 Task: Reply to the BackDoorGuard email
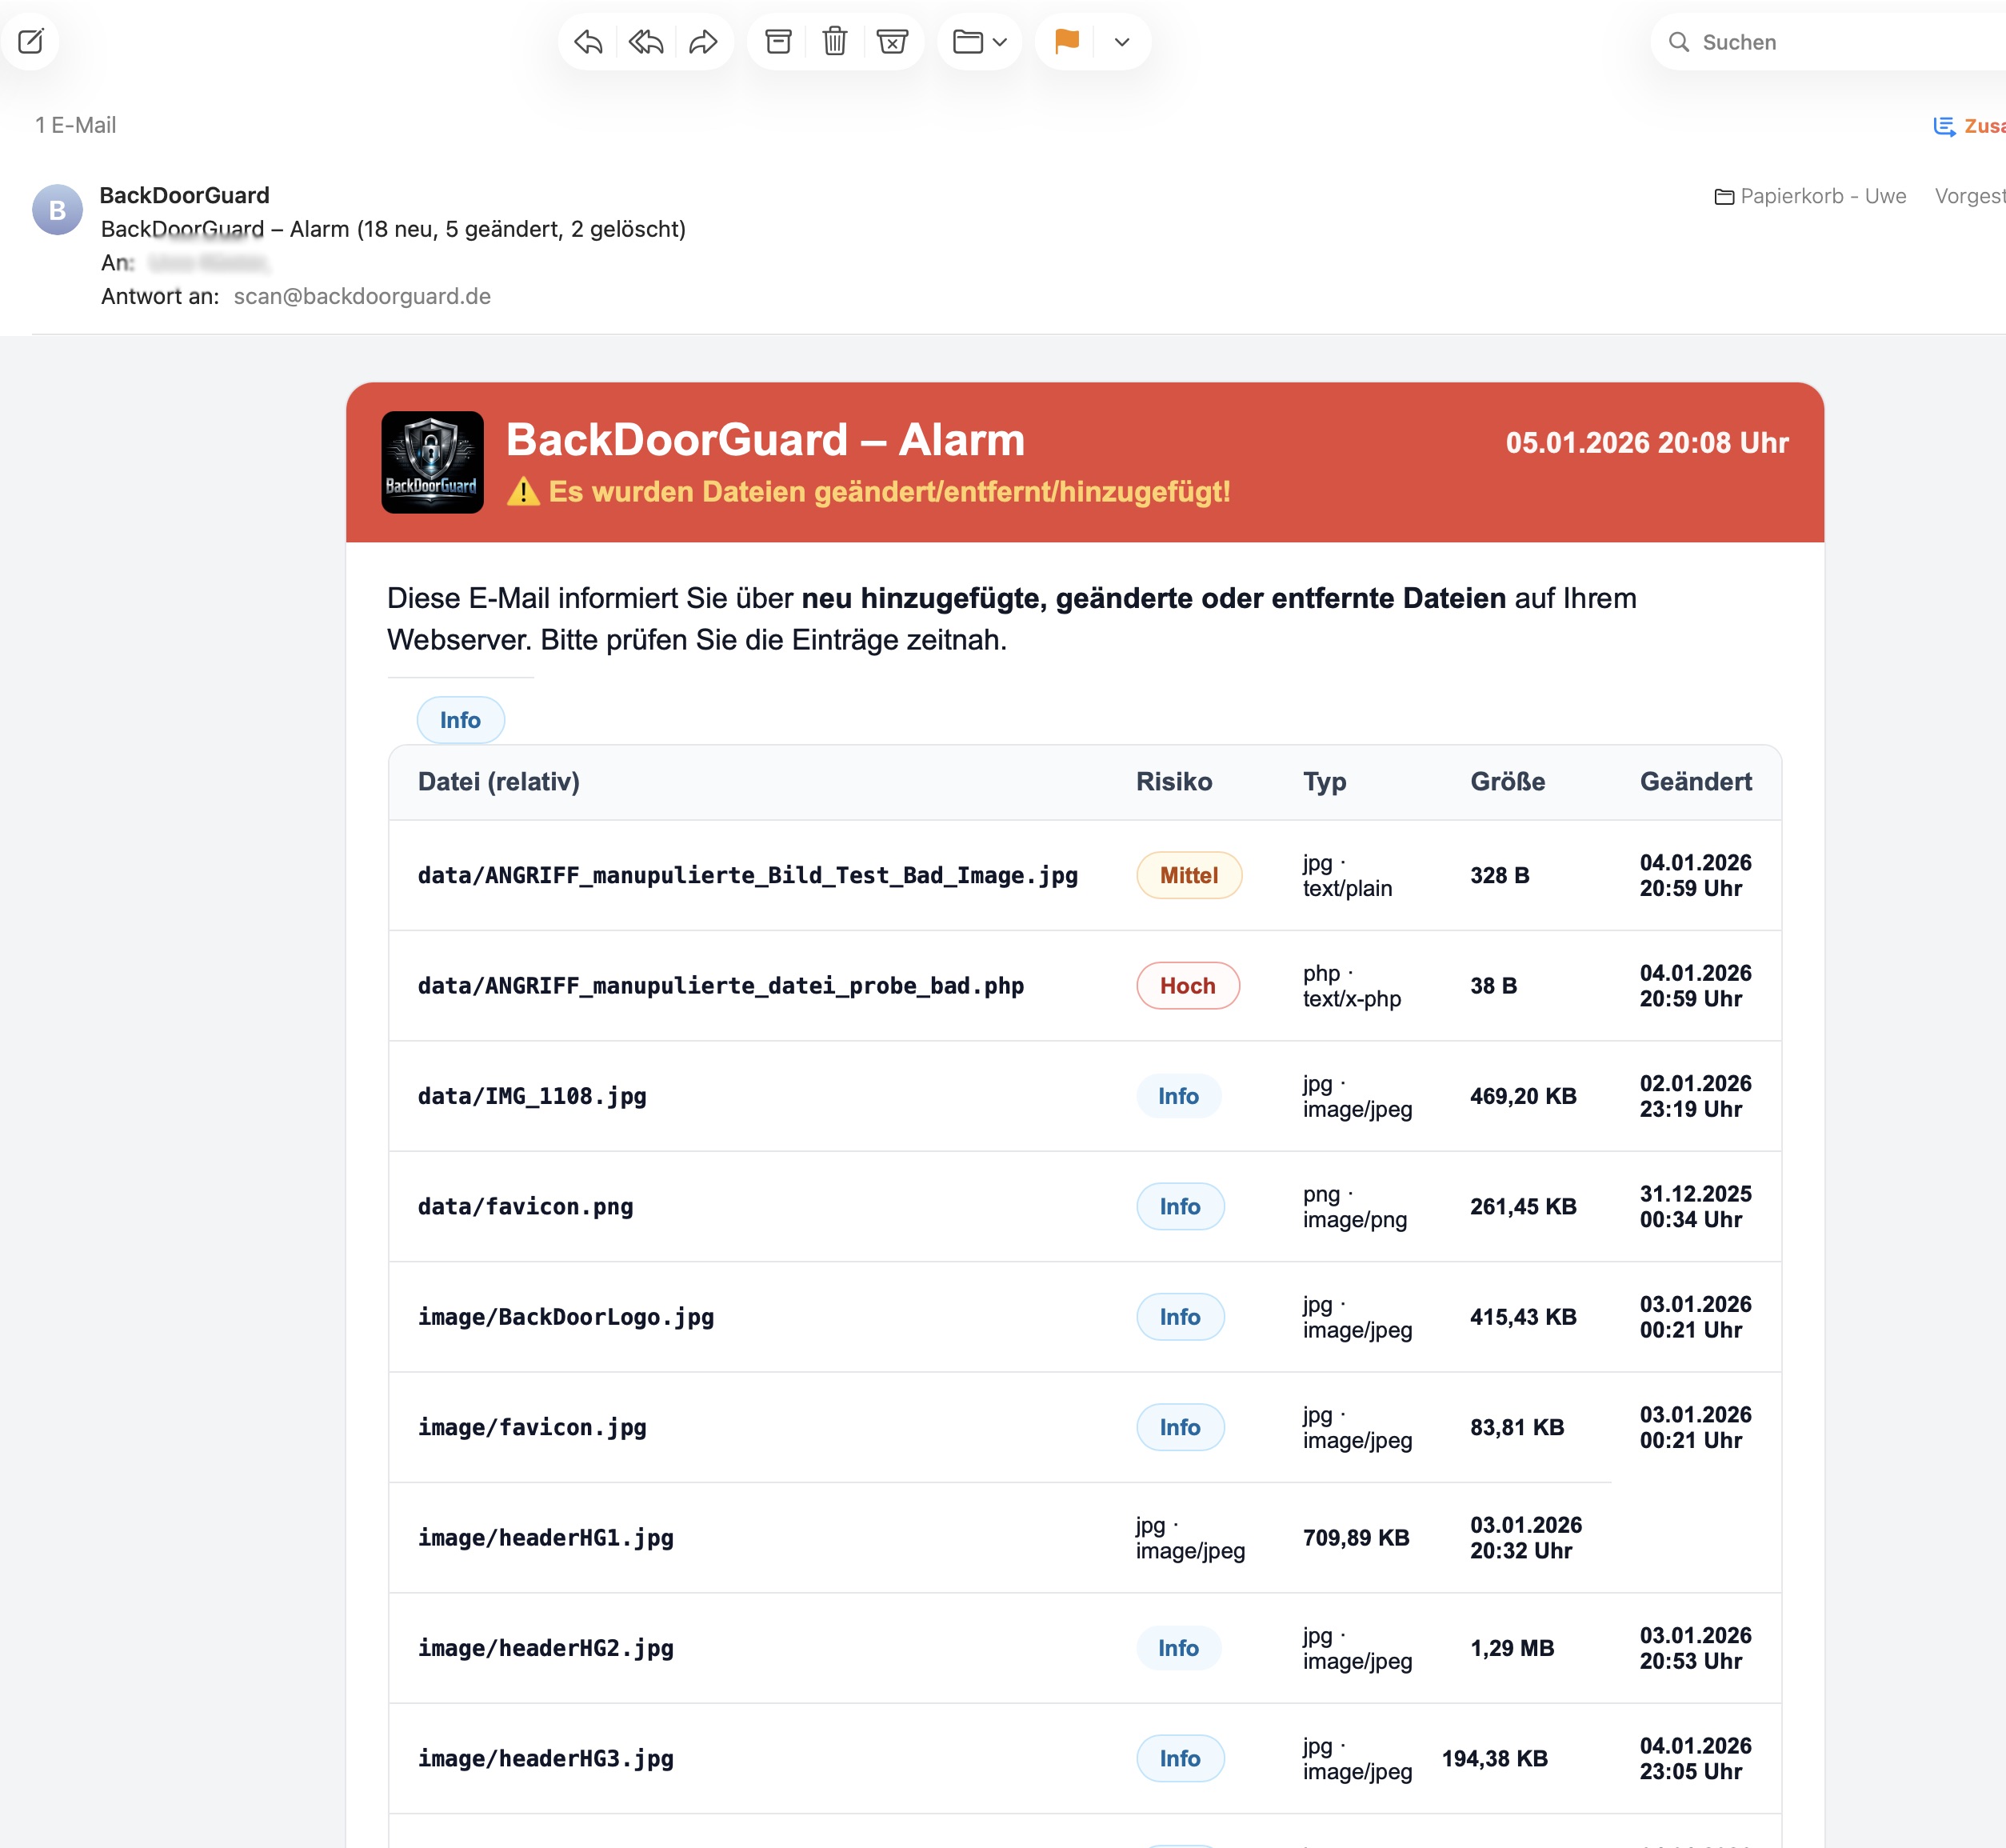pos(588,41)
